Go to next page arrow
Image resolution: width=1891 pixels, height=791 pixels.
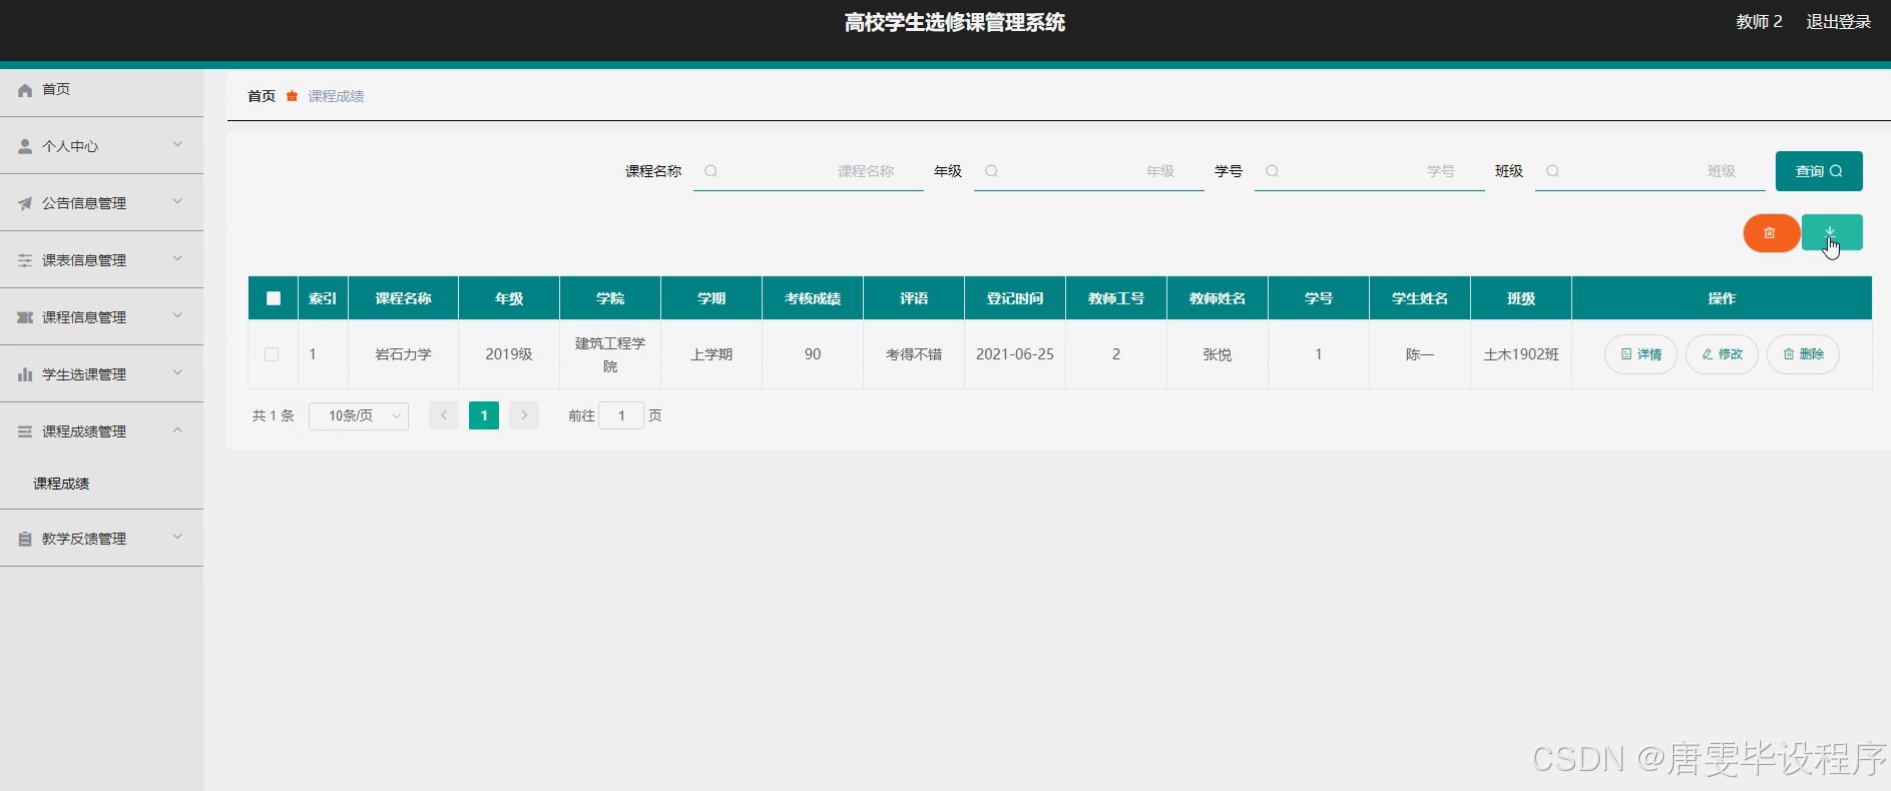pyautogui.click(x=524, y=415)
